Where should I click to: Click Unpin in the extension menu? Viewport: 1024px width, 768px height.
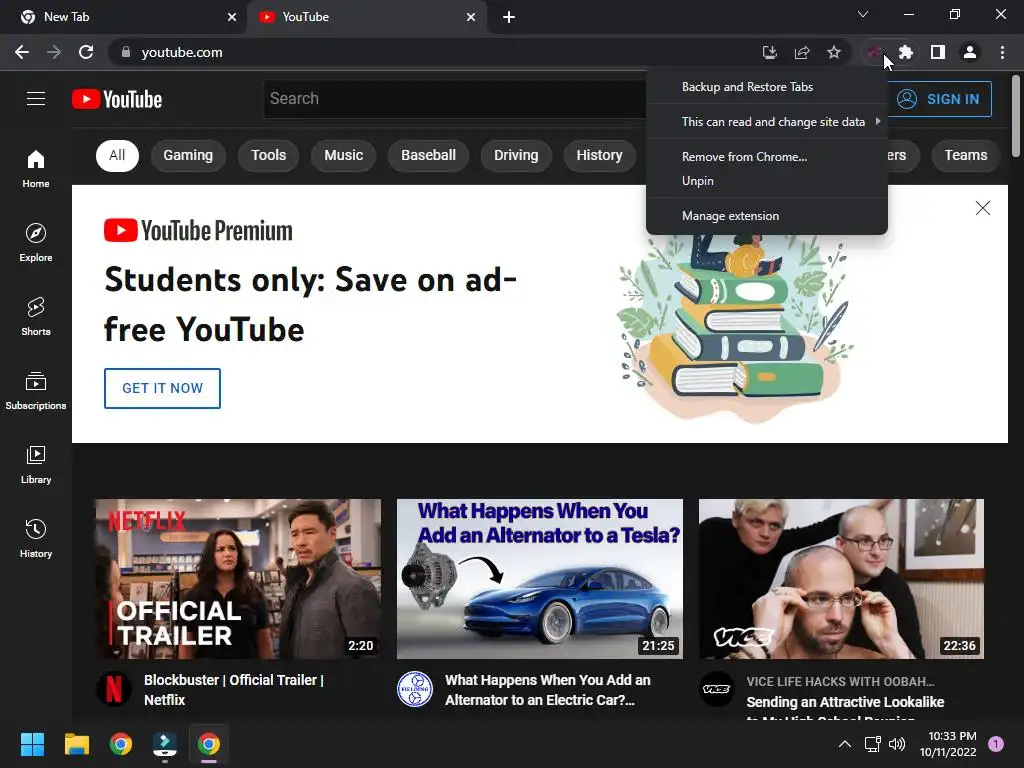coord(767,181)
